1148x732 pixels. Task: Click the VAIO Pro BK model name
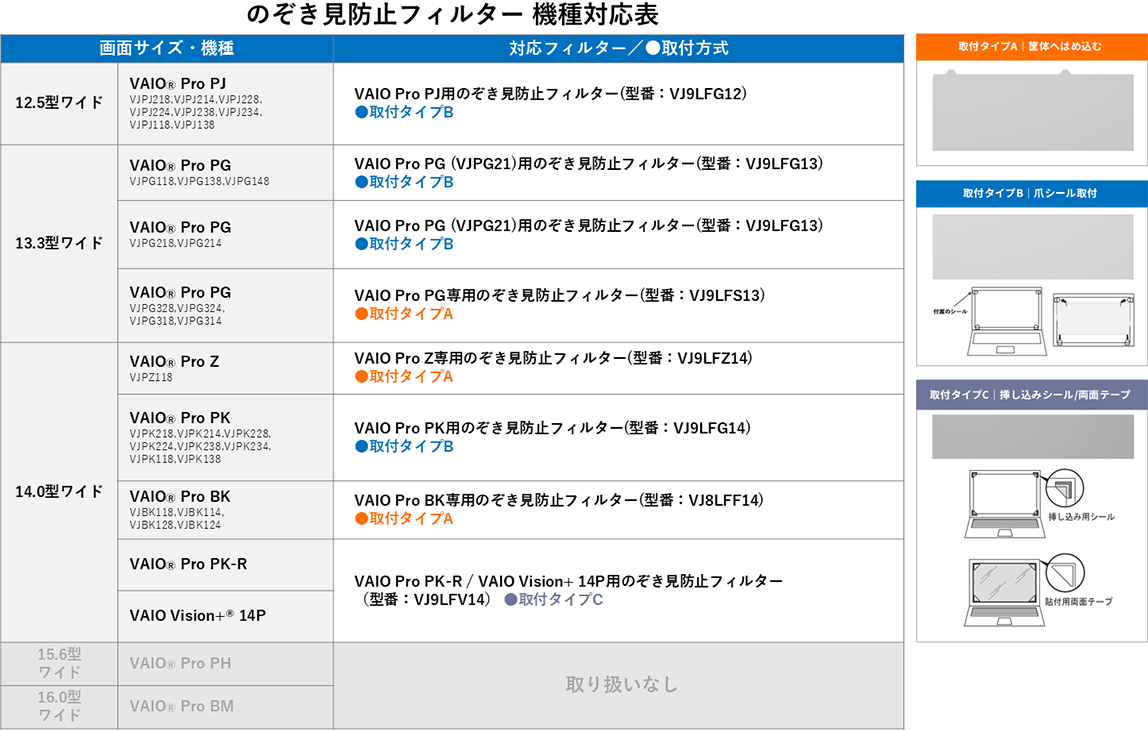pos(180,497)
